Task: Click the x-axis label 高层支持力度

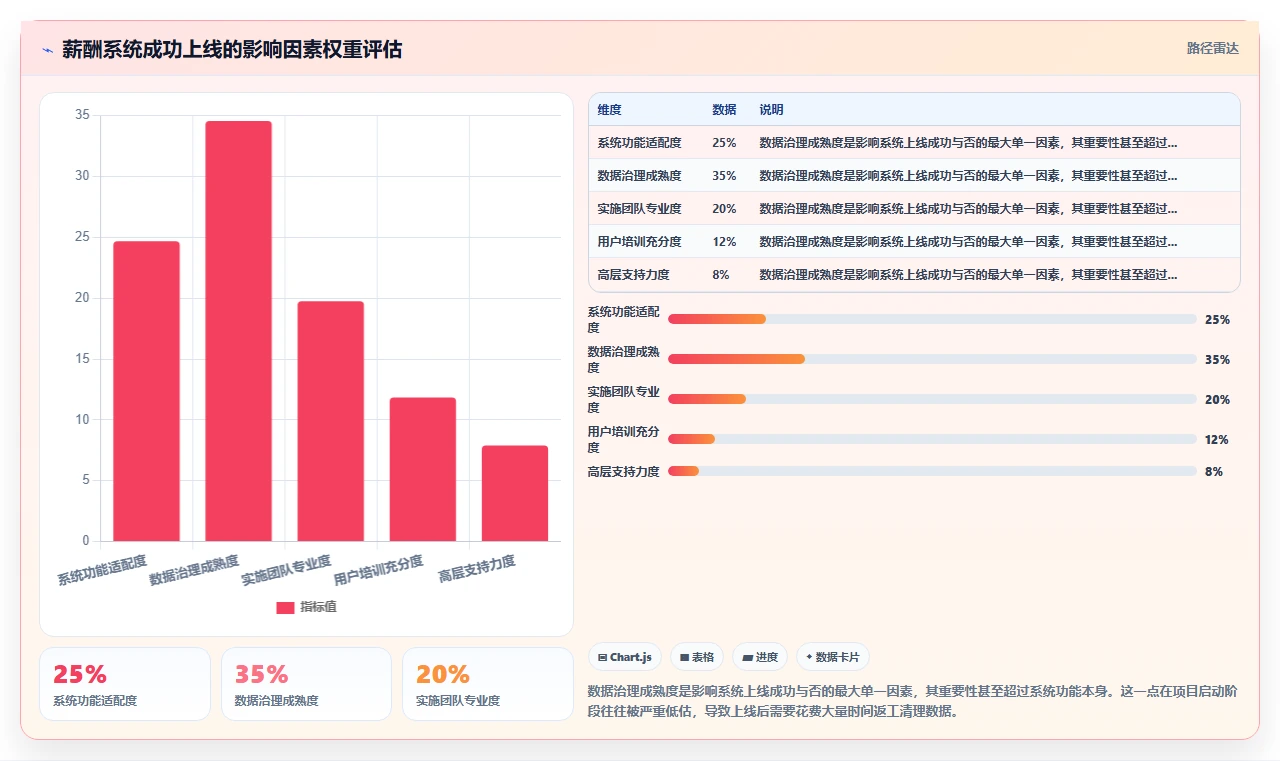Action: [477, 569]
